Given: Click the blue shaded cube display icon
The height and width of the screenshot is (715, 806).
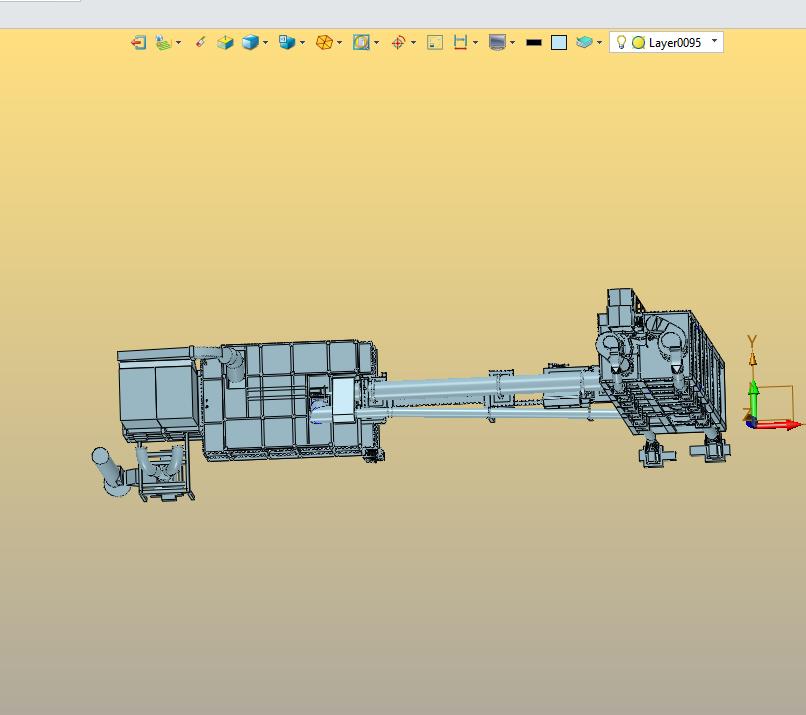Looking at the screenshot, I should click(x=250, y=42).
